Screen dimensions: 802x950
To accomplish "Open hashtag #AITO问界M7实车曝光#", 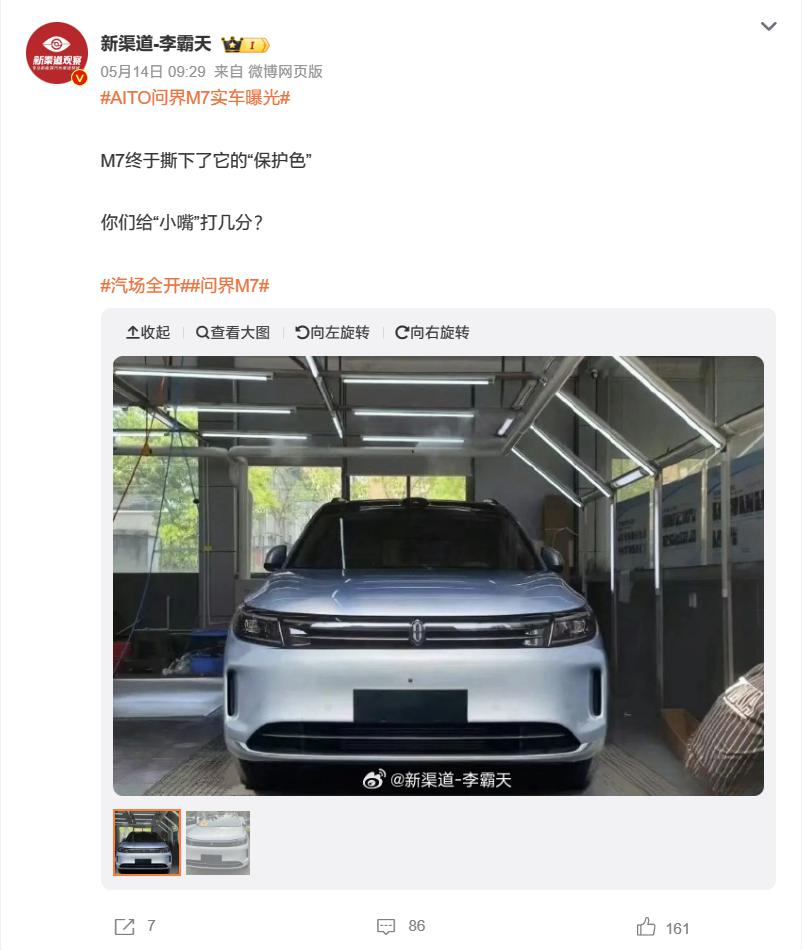I will (x=195, y=98).
